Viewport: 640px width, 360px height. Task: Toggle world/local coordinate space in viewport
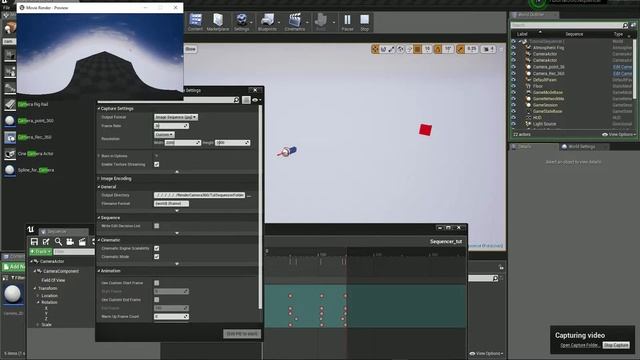(400, 49)
